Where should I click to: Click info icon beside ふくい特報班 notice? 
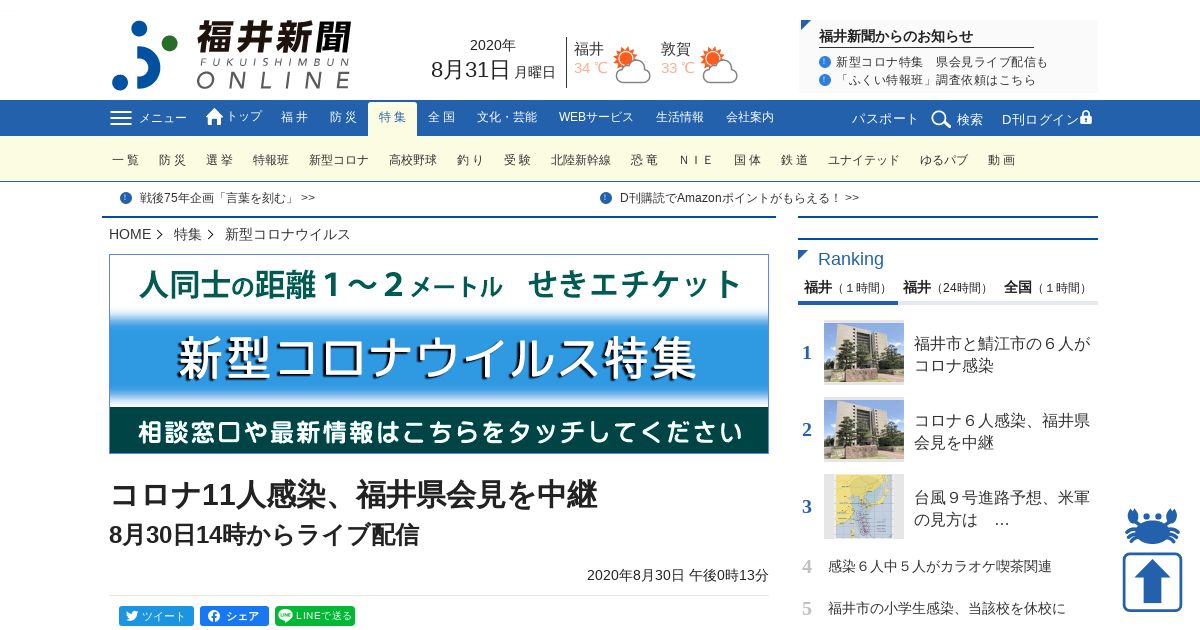click(x=825, y=80)
